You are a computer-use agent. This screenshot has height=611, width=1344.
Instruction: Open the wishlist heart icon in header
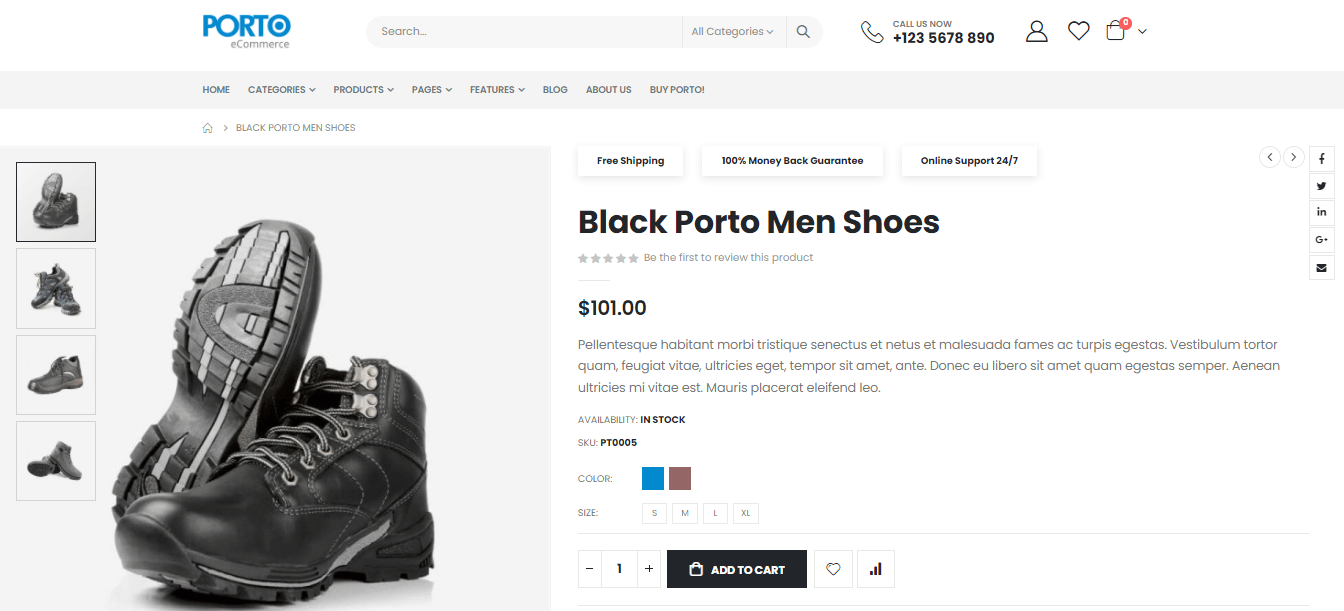(x=1078, y=31)
